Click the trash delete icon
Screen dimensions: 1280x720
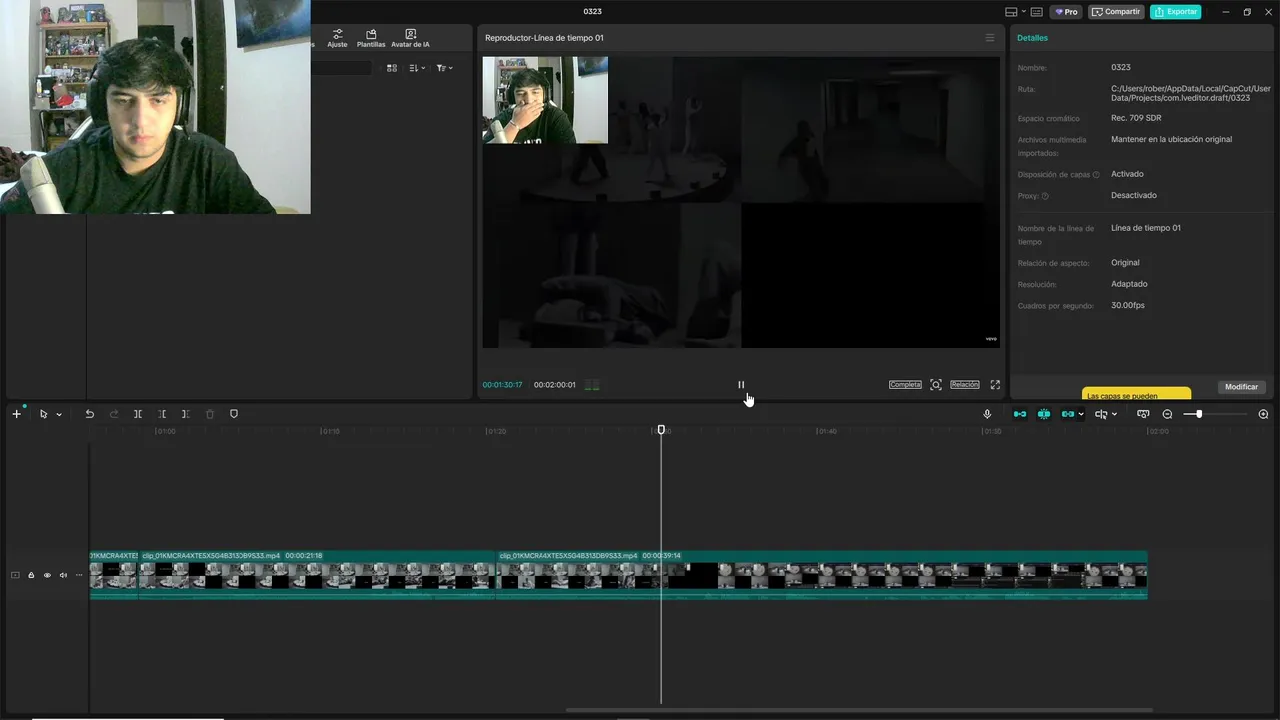[x=210, y=414]
